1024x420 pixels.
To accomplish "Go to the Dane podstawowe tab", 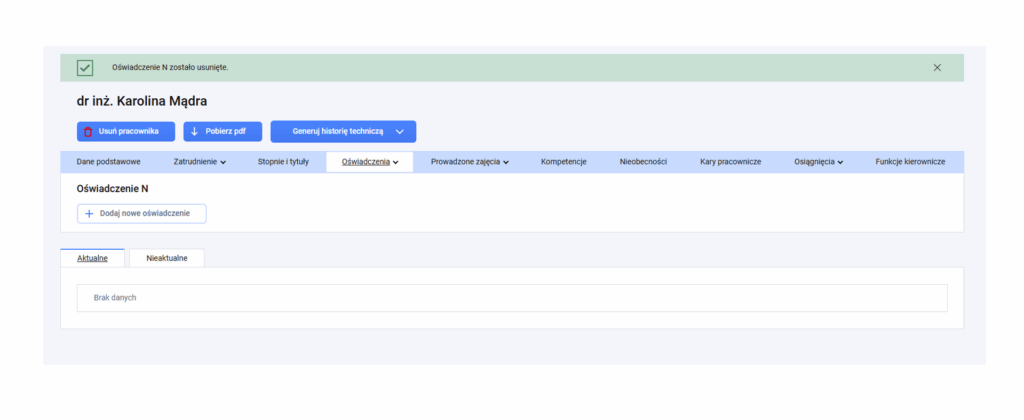I will pyautogui.click(x=108, y=162).
